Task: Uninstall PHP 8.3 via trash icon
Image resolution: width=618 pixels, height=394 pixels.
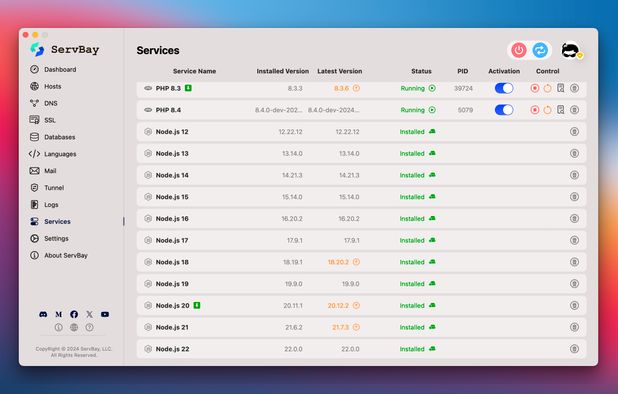Action: tap(575, 88)
